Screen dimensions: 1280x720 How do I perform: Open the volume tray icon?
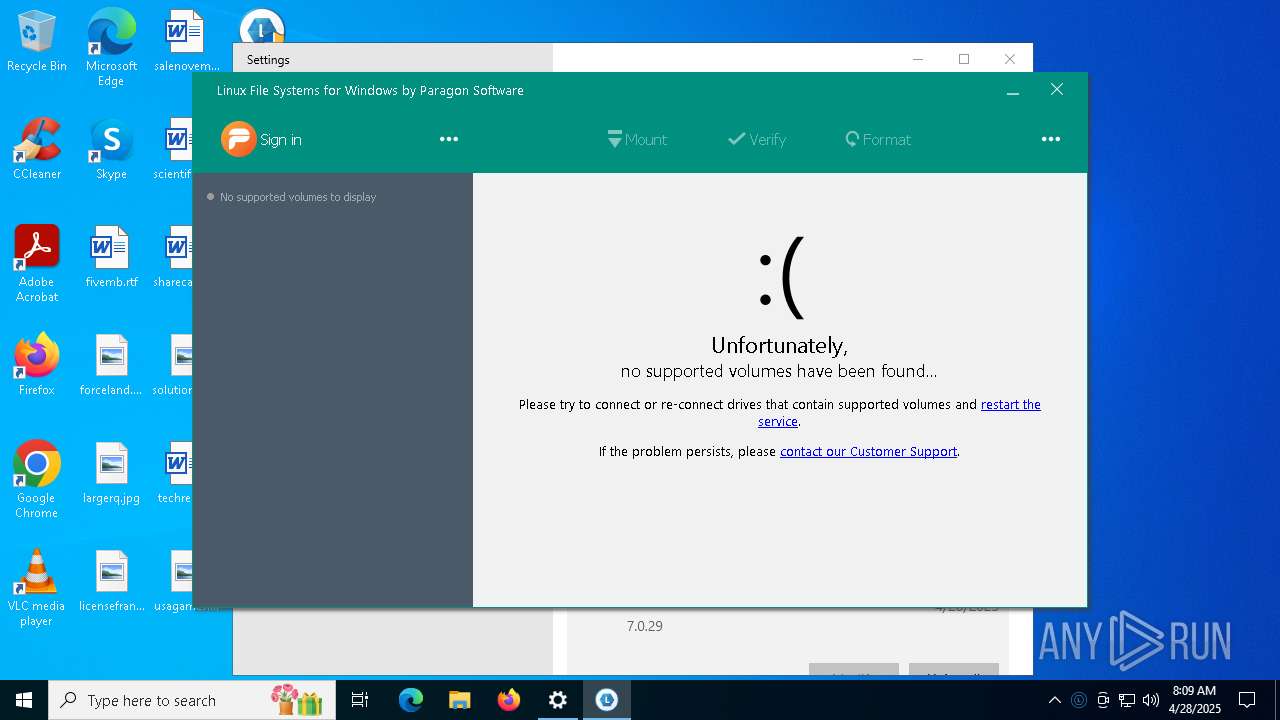[x=1151, y=700]
